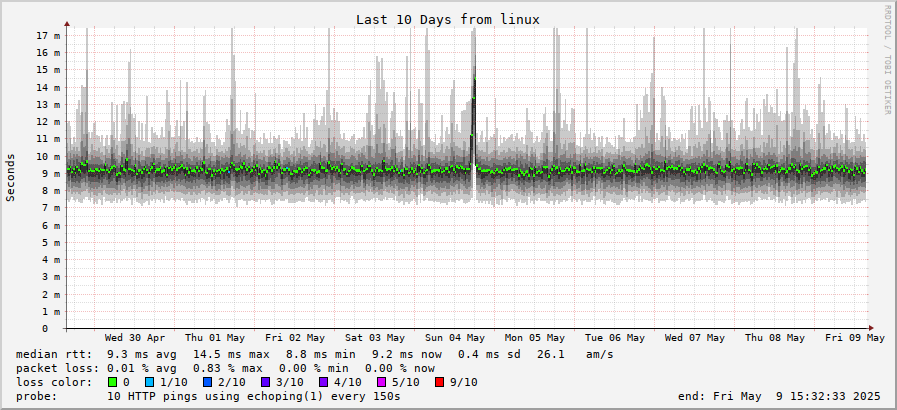Click the '0.01 % avg' packet loss value
The width and height of the screenshot is (897, 410).
point(142,368)
